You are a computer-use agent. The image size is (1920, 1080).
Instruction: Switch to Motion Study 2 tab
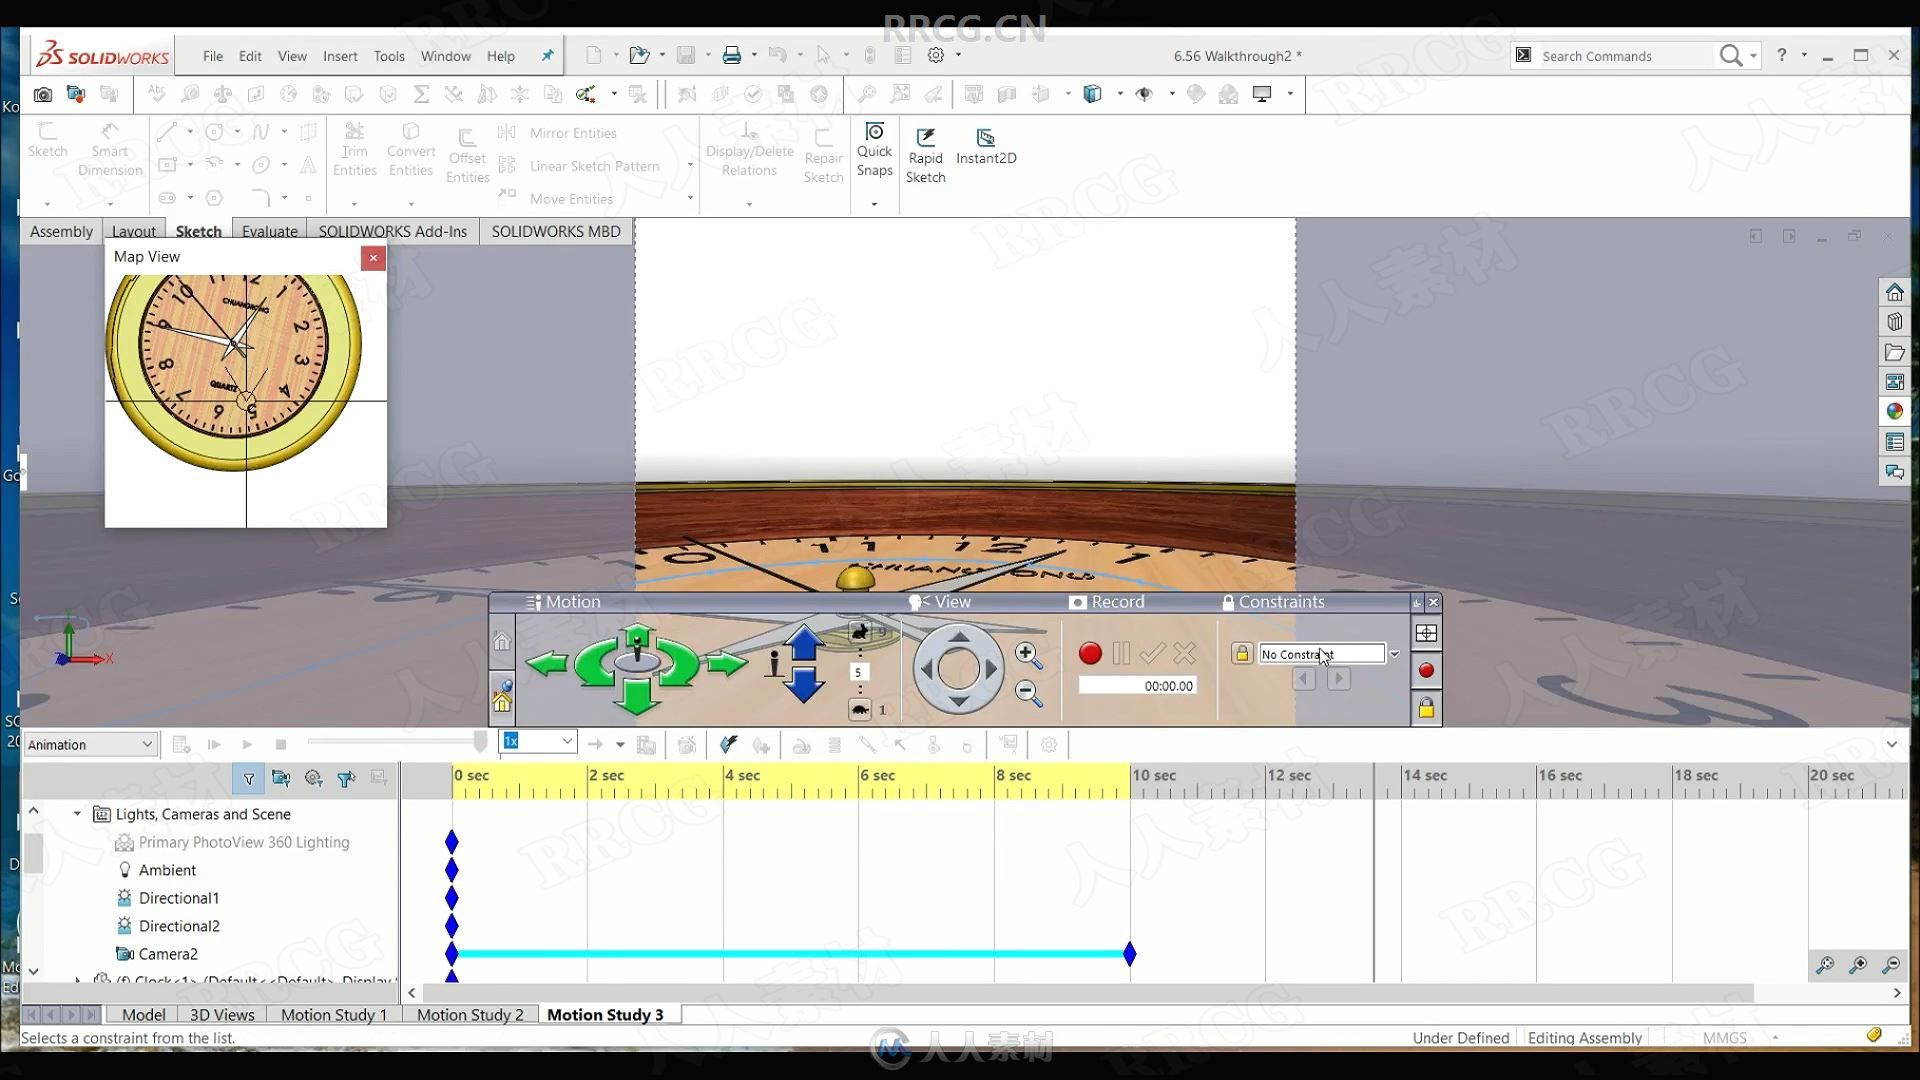(x=469, y=1014)
